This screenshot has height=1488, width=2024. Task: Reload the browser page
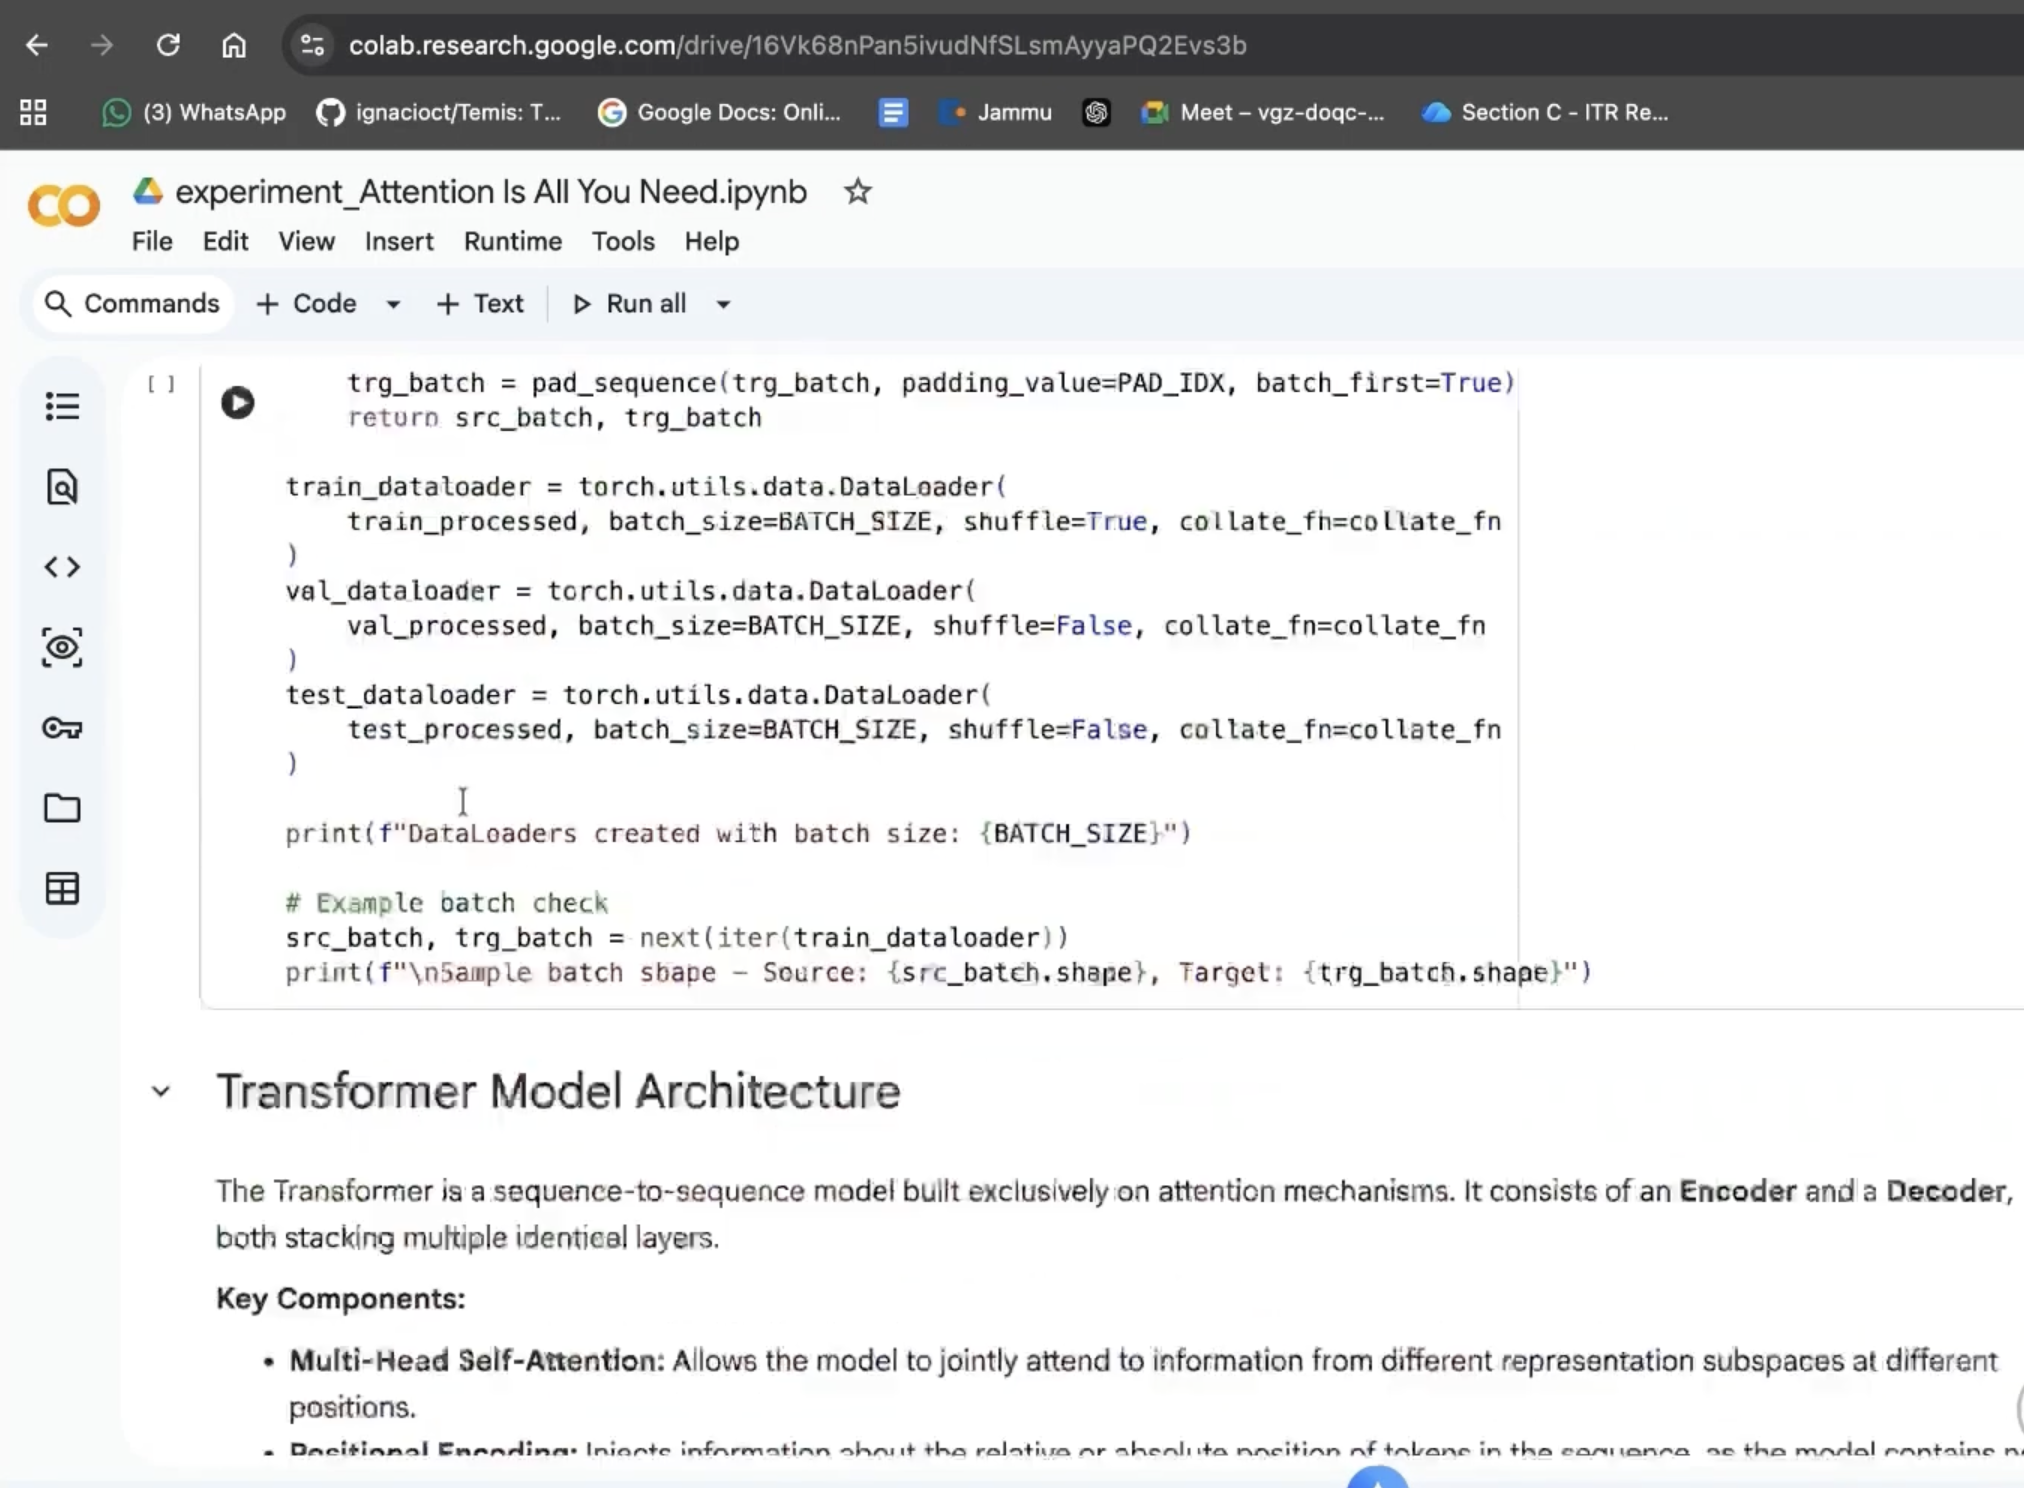click(x=168, y=45)
